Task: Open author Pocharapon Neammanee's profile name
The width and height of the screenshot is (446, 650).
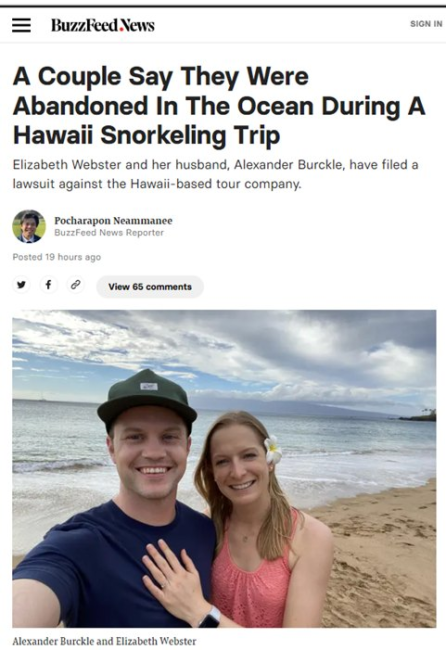Action: coord(113,221)
